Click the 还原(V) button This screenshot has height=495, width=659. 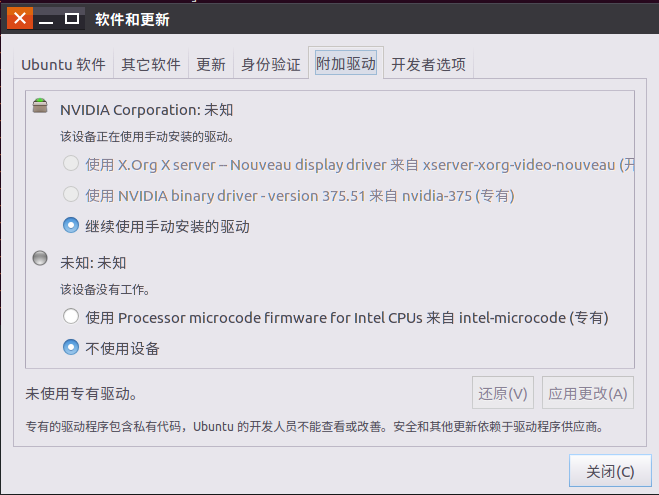pyautogui.click(x=503, y=393)
